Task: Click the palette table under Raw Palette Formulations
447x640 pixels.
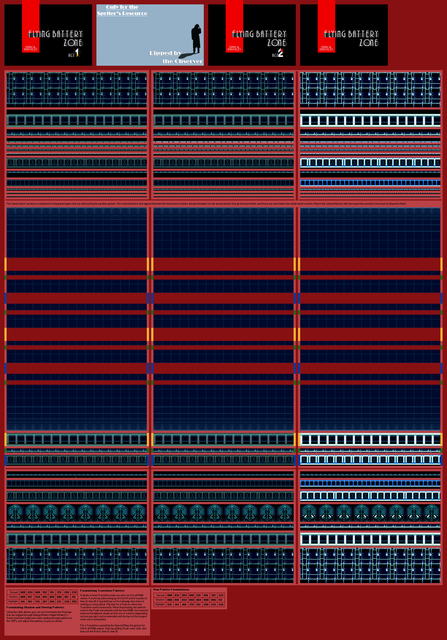Action: click(x=189, y=600)
